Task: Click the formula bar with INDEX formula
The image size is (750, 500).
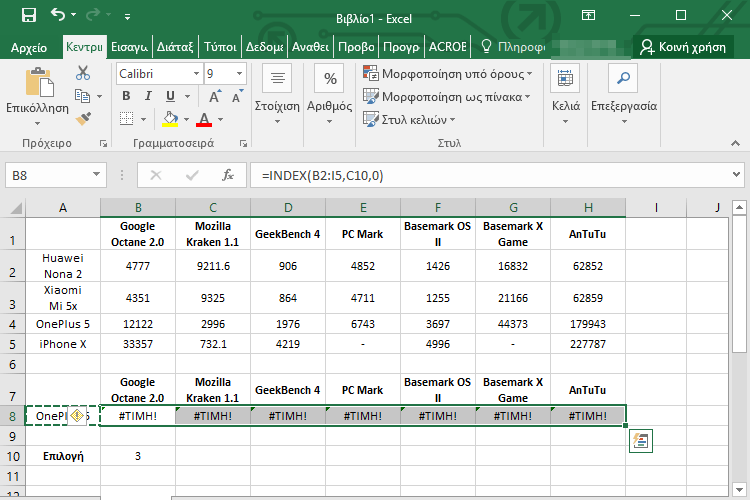Action: 490,176
